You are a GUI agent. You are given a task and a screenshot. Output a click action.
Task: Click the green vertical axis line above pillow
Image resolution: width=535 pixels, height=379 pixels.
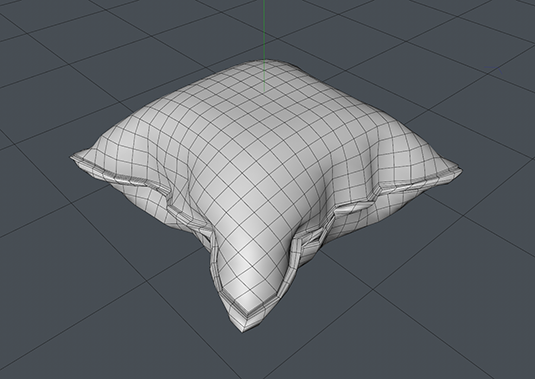tap(264, 30)
